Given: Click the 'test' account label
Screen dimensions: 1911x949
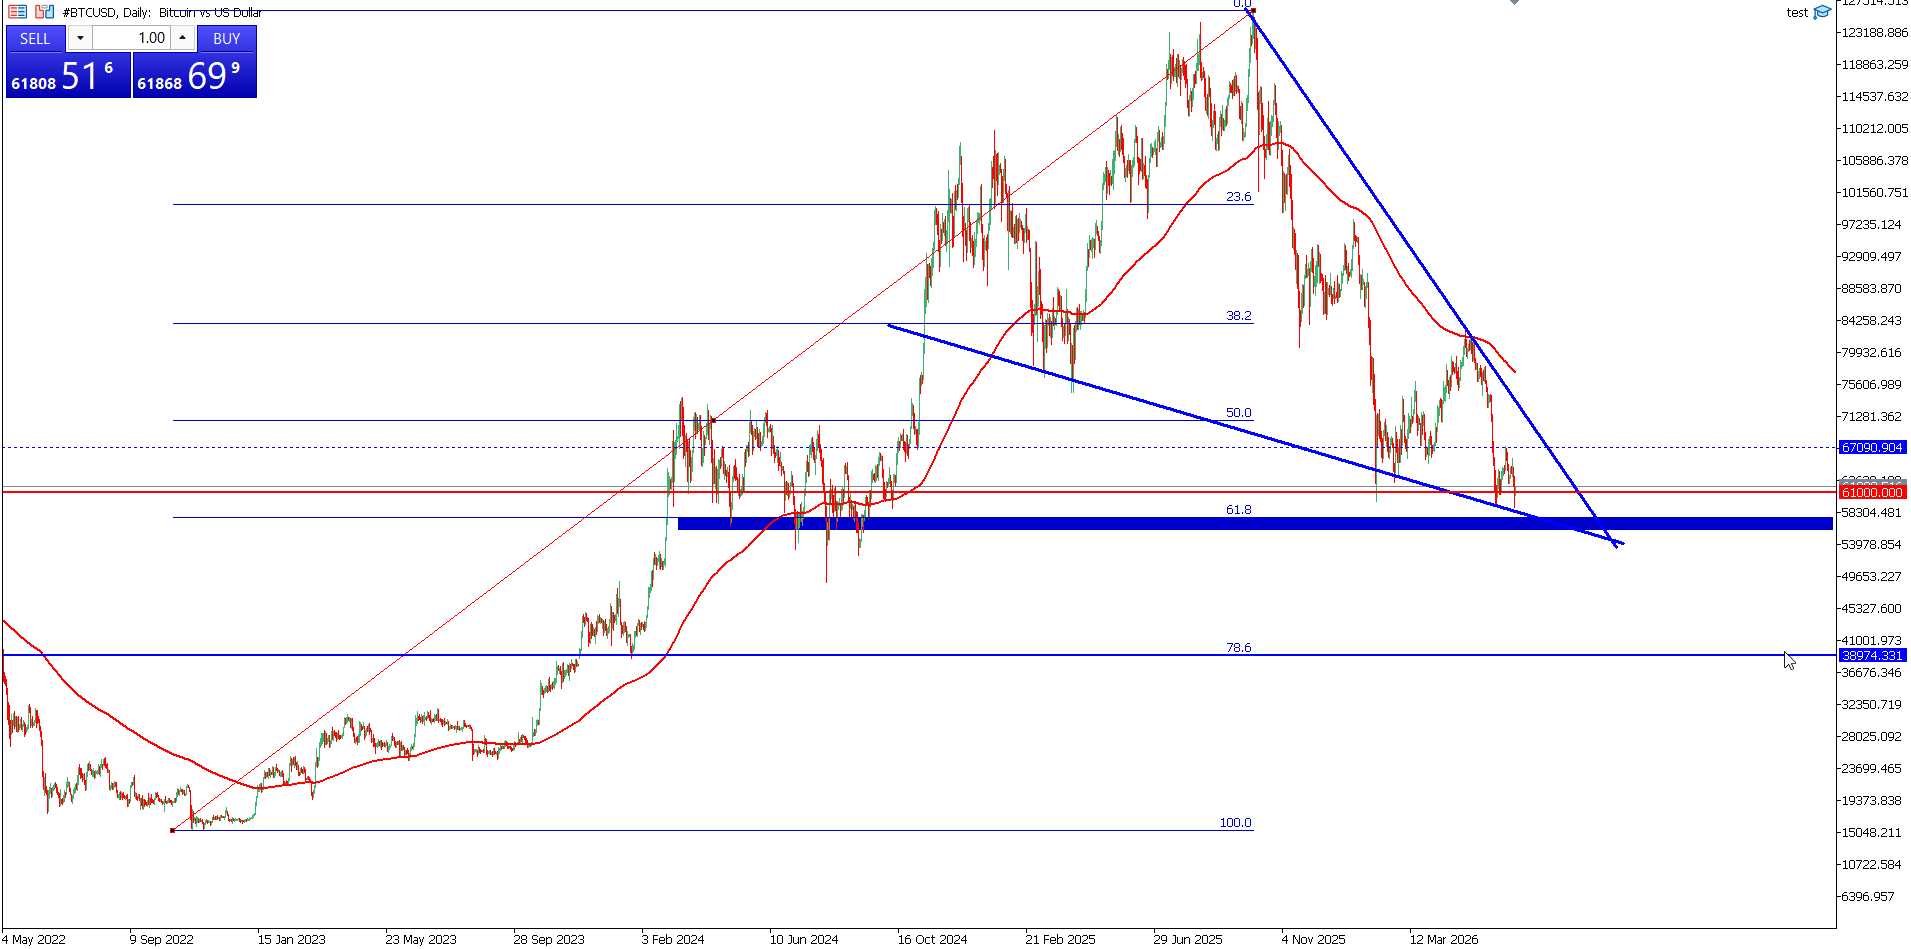Looking at the screenshot, I should click(x=1797, y=13).
